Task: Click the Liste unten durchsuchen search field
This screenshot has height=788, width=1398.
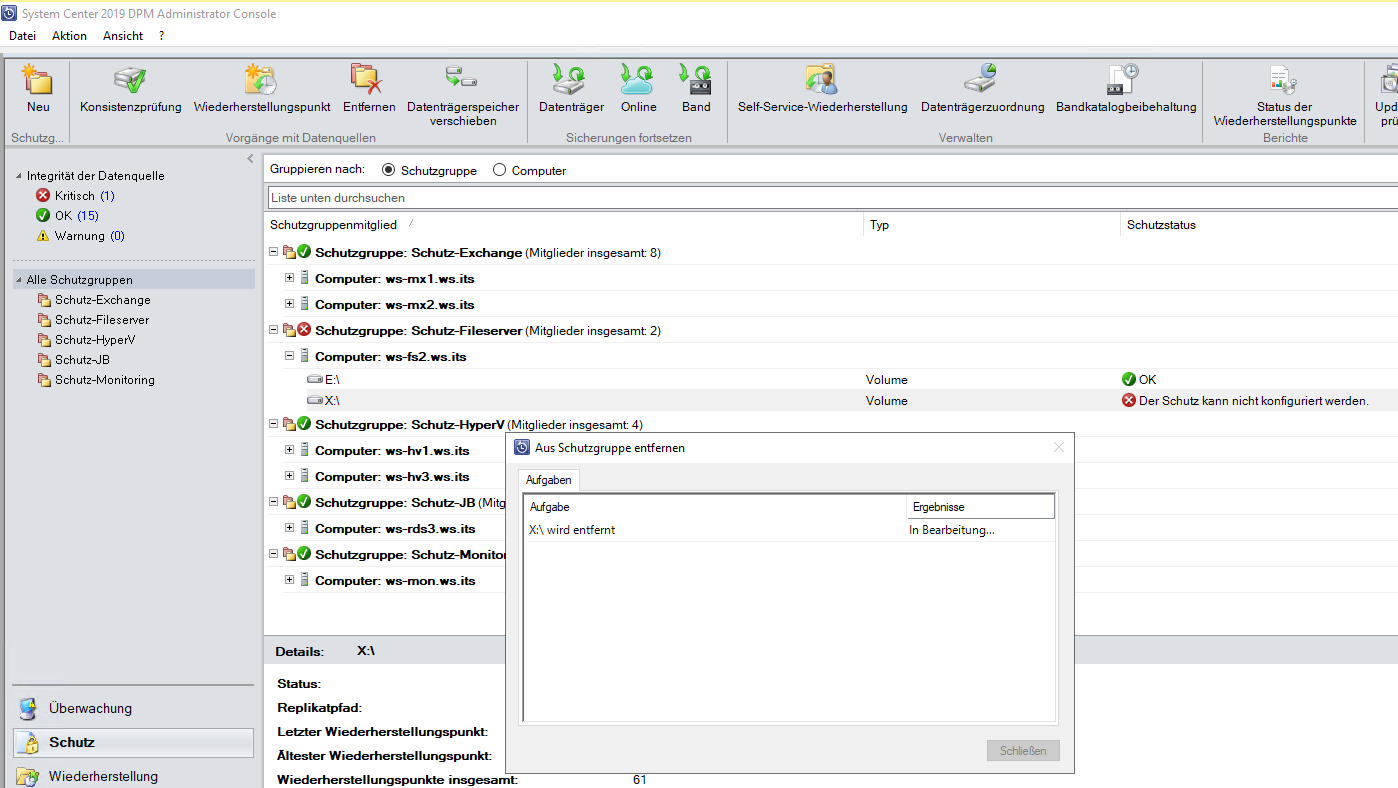Action: pyautogui.click(x=833, y=198)
